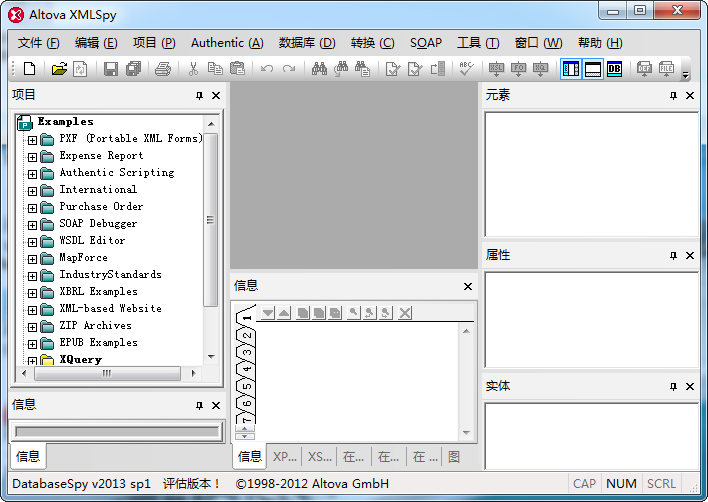
Task: Click the Check well-formedness icon
Action: tap(392, 69)
